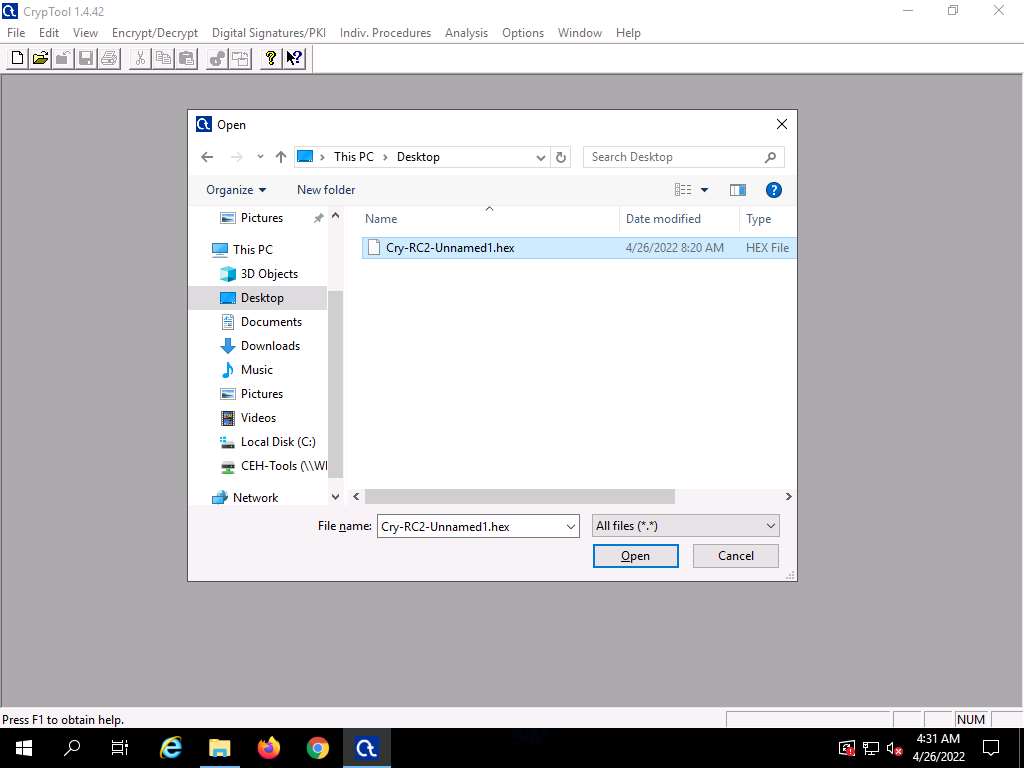Open Firefox from the taskbar
Screen dimensions: 1024x768
[269, 748]
